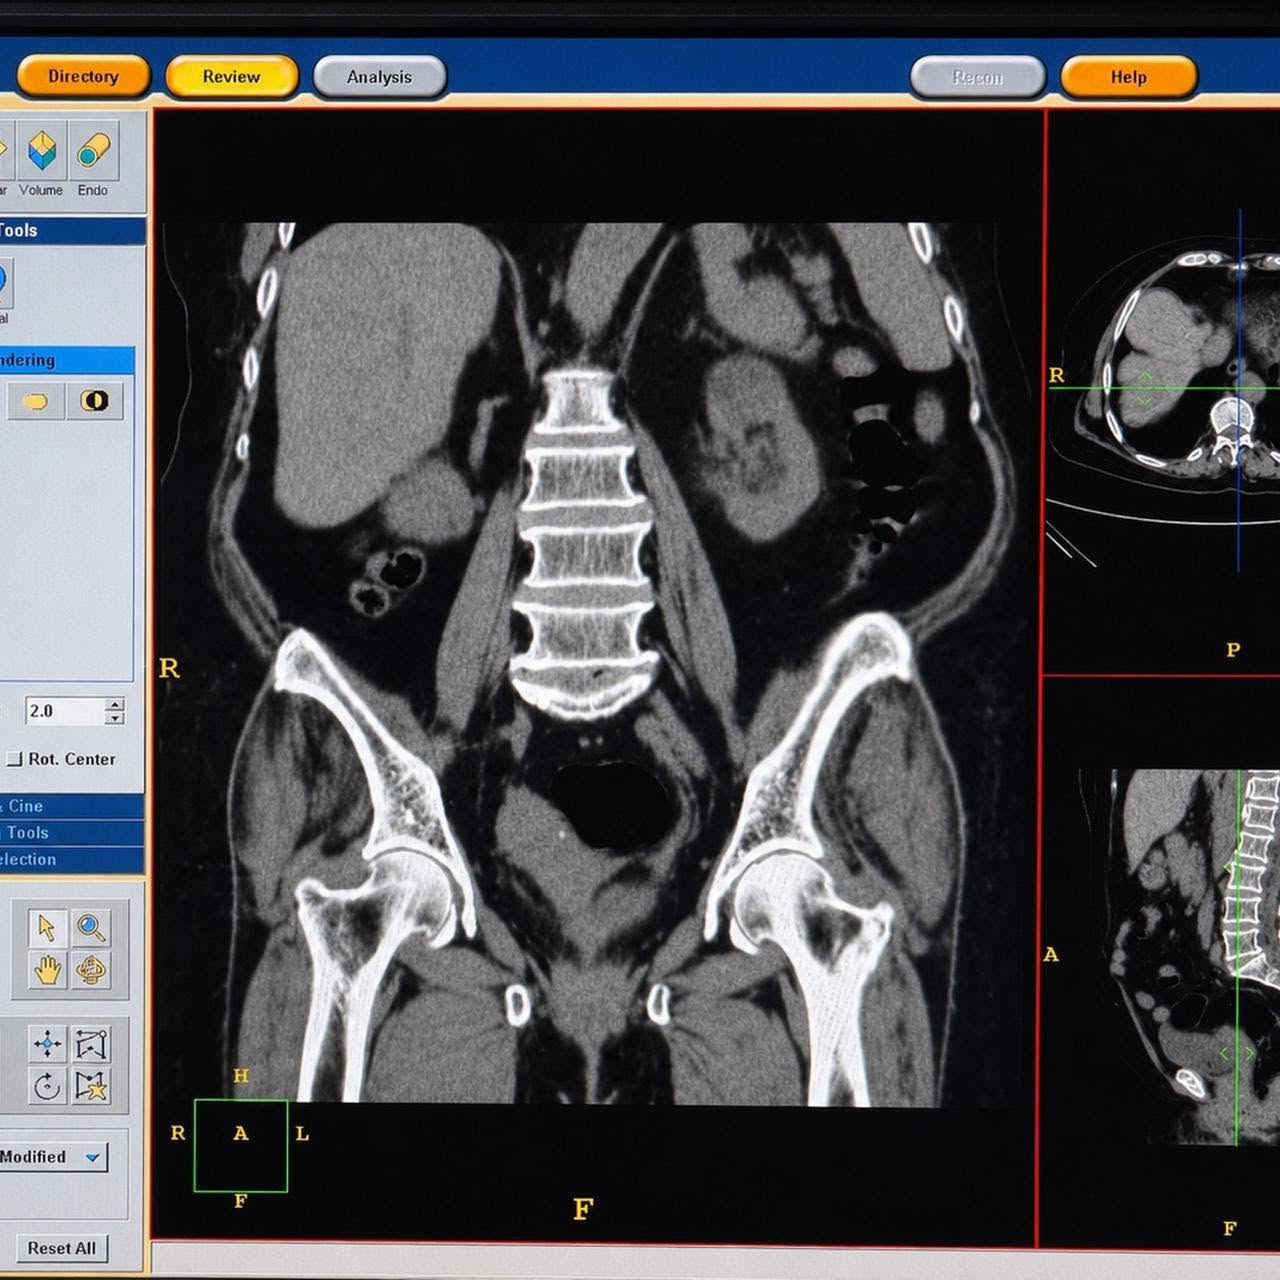Viewport: 1280px width, 1280px height.
Task: Open the Help menu
Action: coord(1128,77)
